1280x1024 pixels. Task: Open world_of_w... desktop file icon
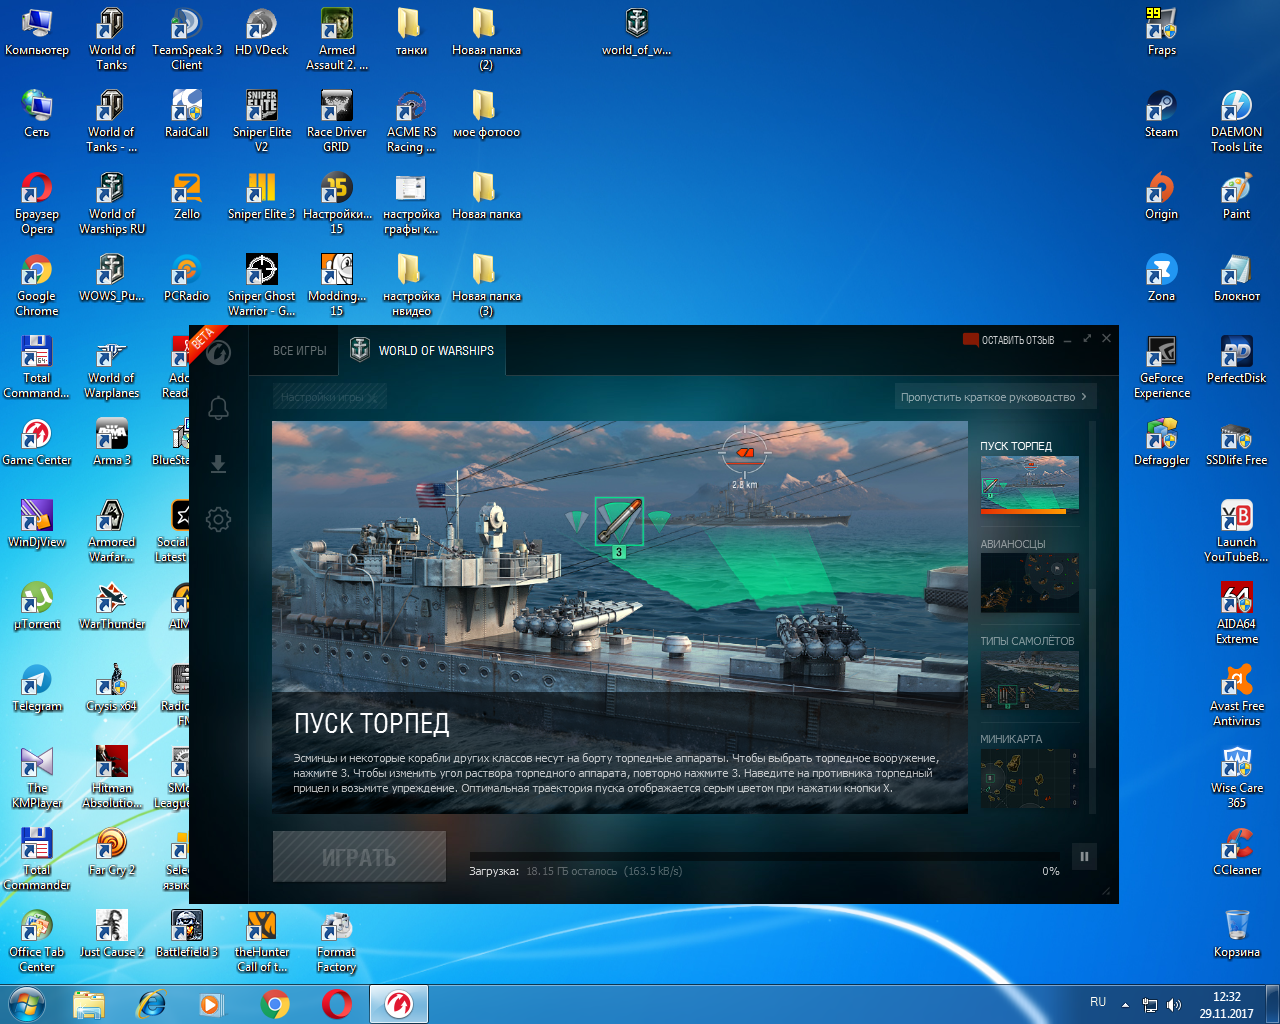636,32
